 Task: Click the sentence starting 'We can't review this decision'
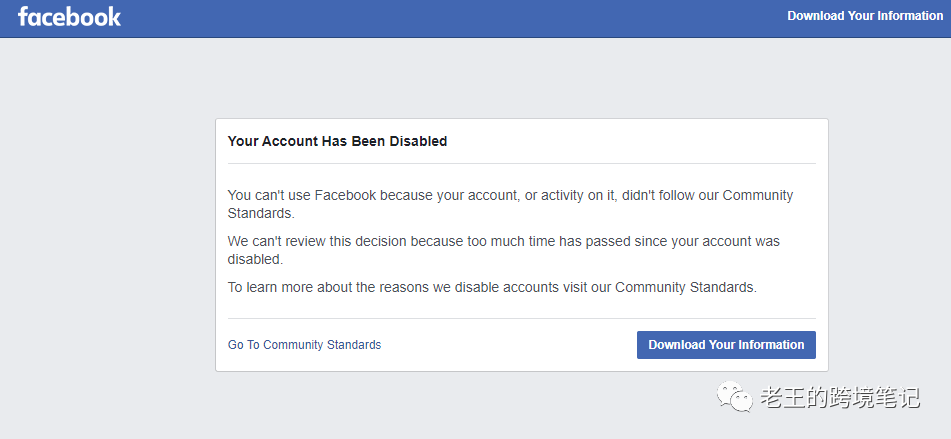pyautogui.click(x=503, y=242)
